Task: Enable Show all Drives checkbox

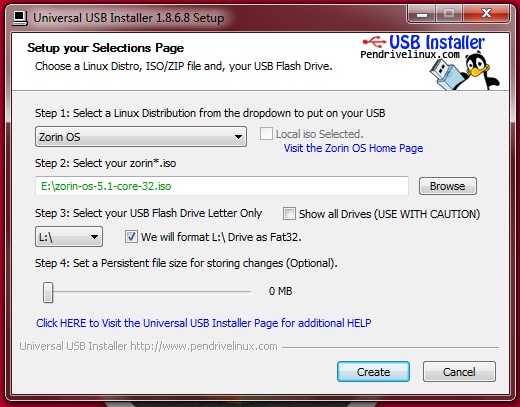Action: (289, 213)
